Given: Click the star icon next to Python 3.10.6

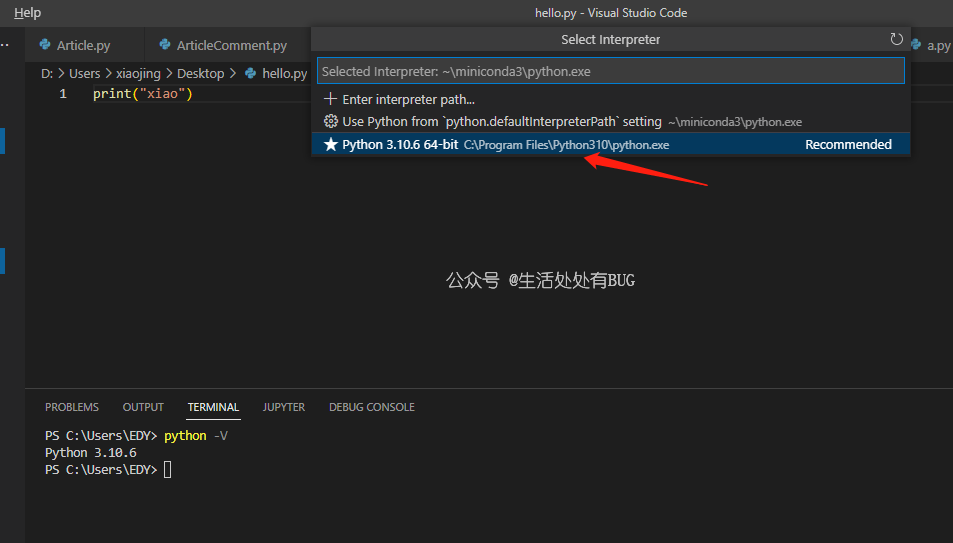Looking at the screenshot, I should tap(331, 145).
